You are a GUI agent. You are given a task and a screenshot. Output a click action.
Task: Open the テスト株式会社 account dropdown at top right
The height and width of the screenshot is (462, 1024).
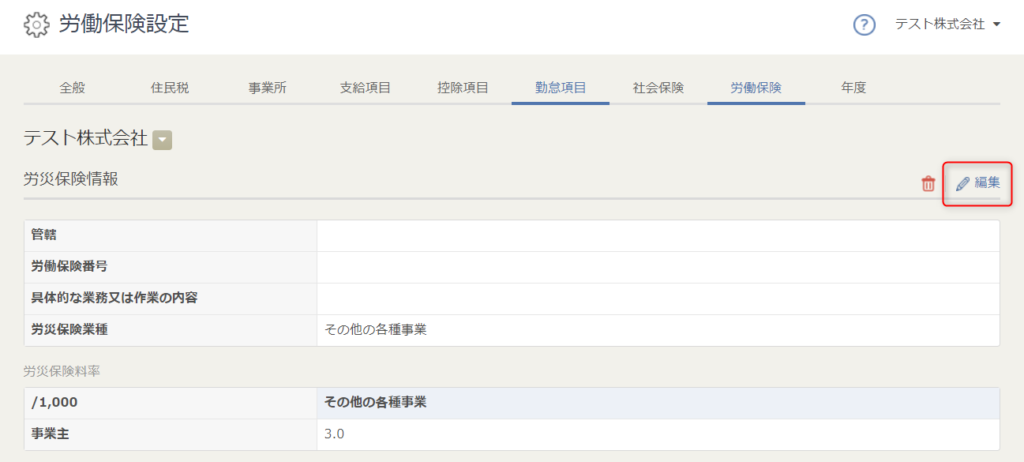pos(948,25)
